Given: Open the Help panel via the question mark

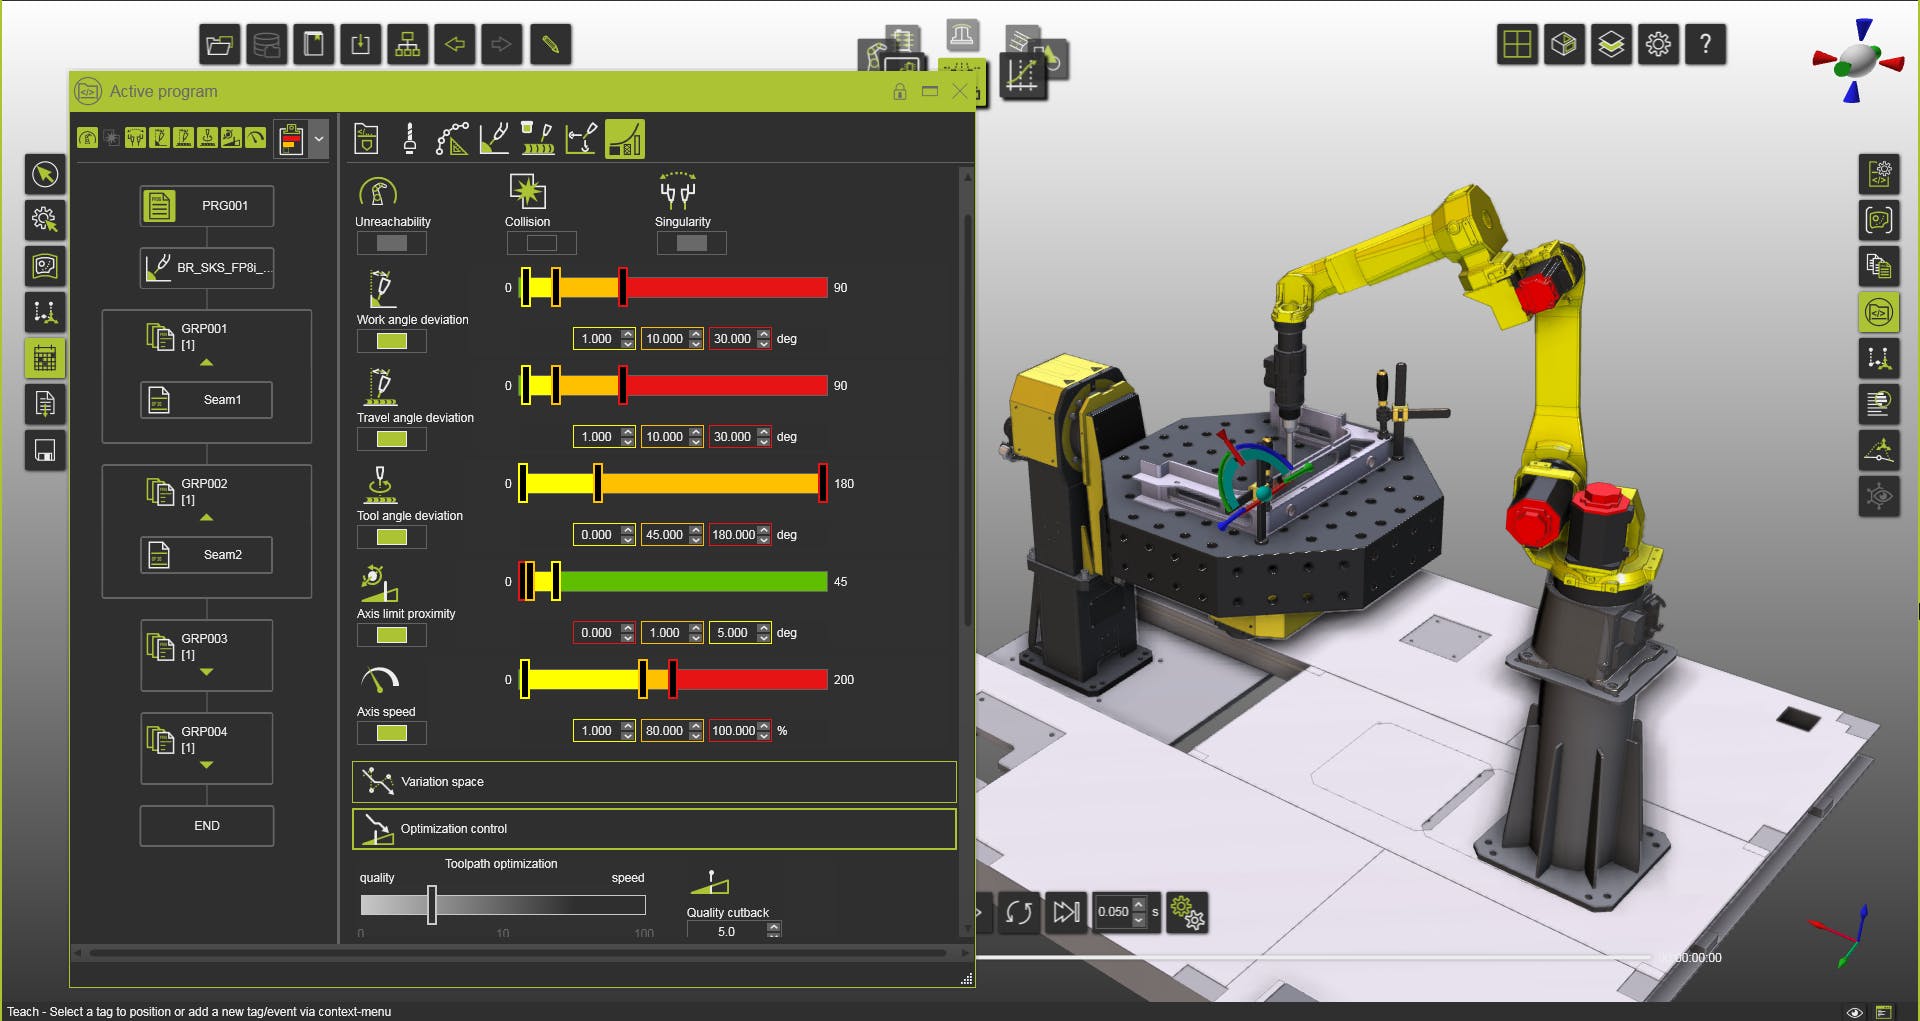Looking at the screenshot, I should [x=1705, y=44].
